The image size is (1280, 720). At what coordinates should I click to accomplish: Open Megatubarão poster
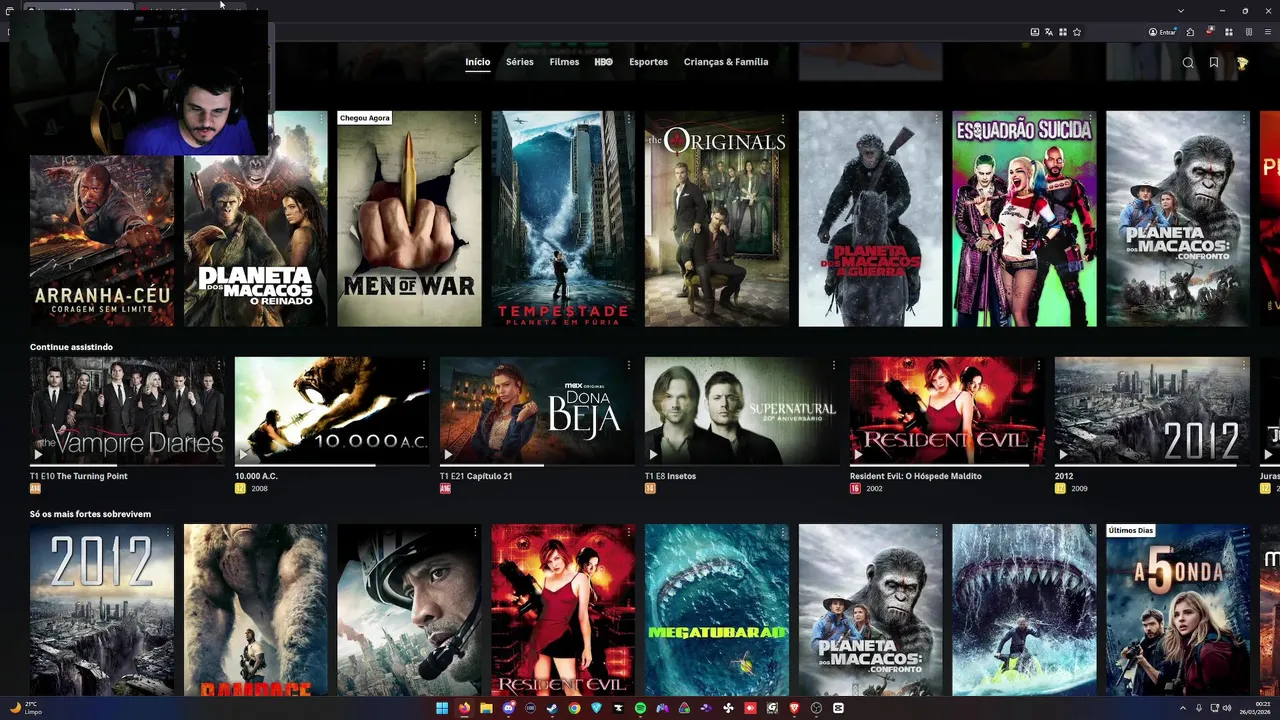coord(717,610)
